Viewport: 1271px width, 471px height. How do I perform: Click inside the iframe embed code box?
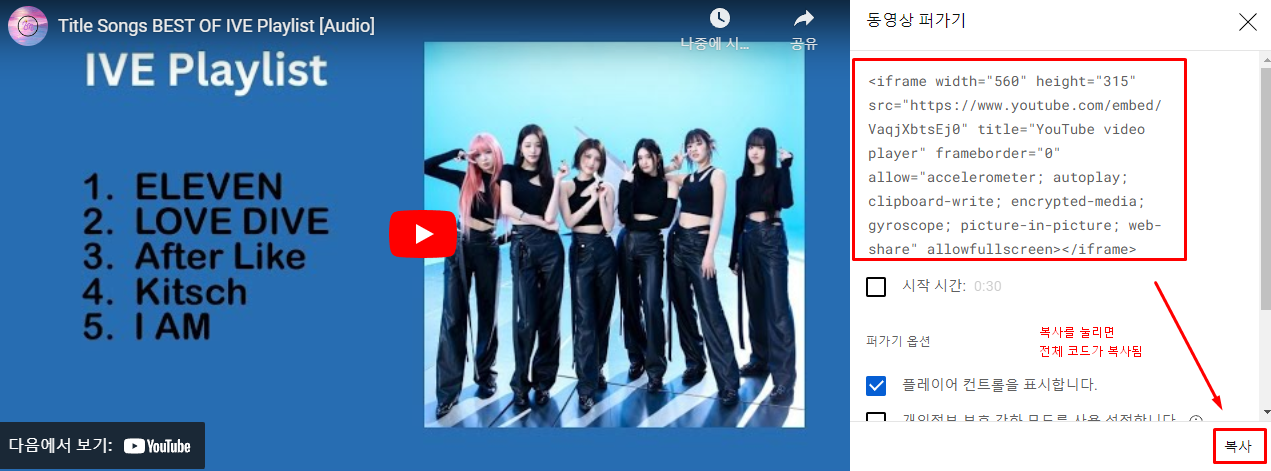(x=1019, y=160)
